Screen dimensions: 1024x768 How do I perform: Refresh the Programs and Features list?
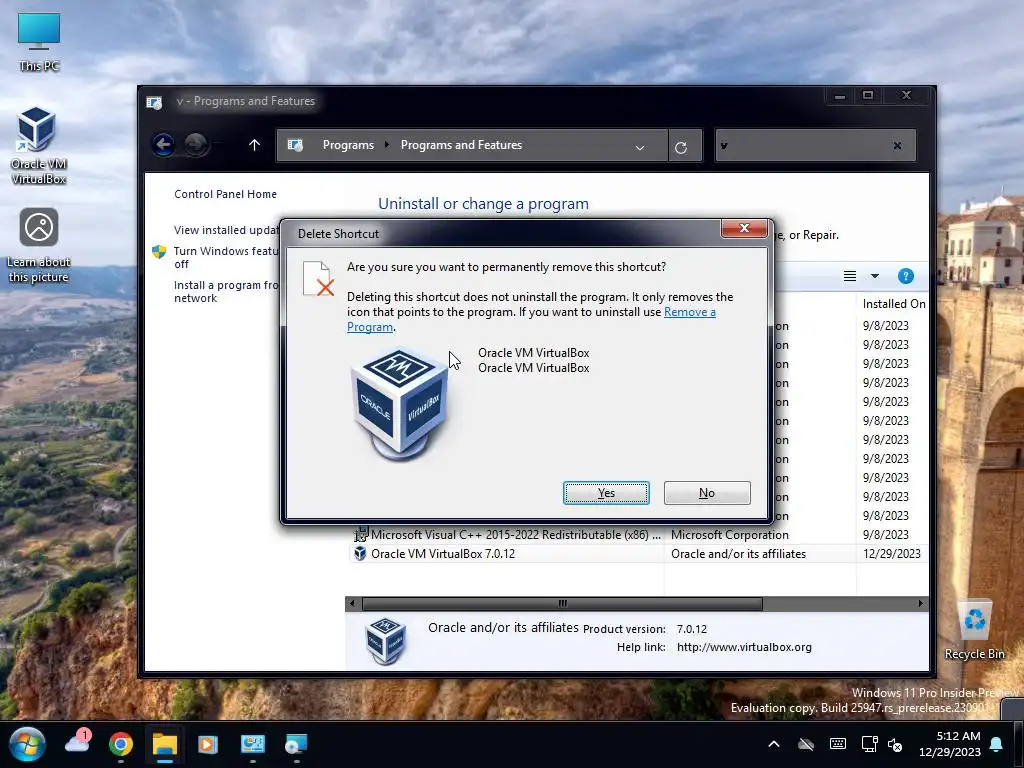(681, 147)
